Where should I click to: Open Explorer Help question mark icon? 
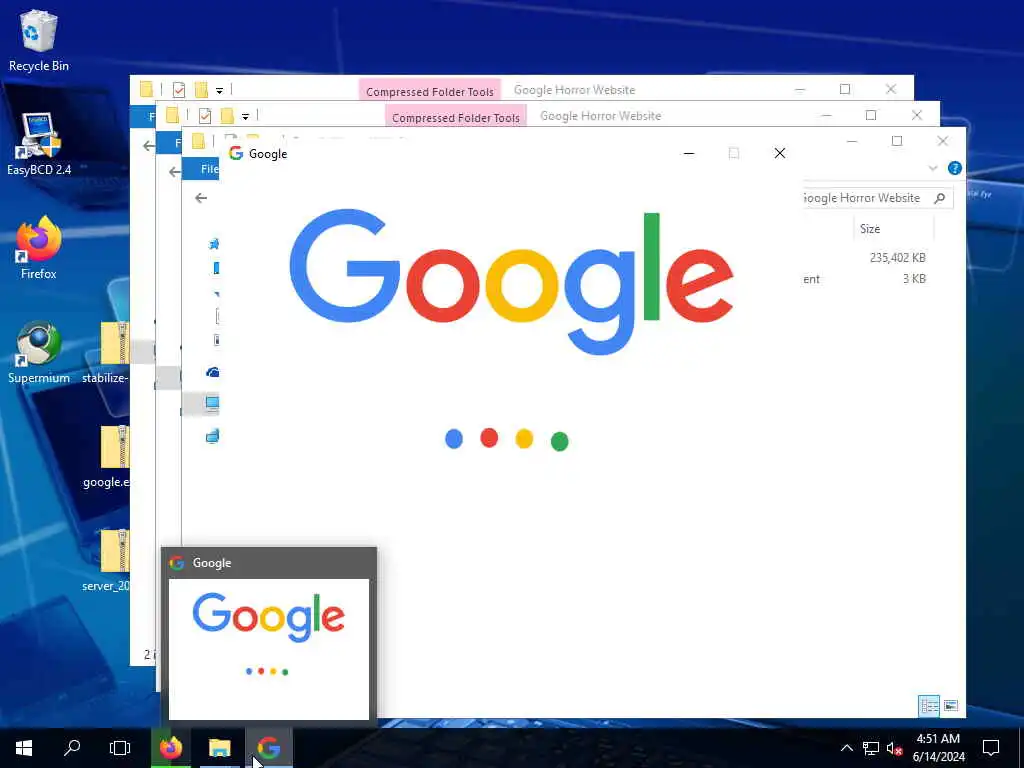pyautogui.click(x=955, y=168)
